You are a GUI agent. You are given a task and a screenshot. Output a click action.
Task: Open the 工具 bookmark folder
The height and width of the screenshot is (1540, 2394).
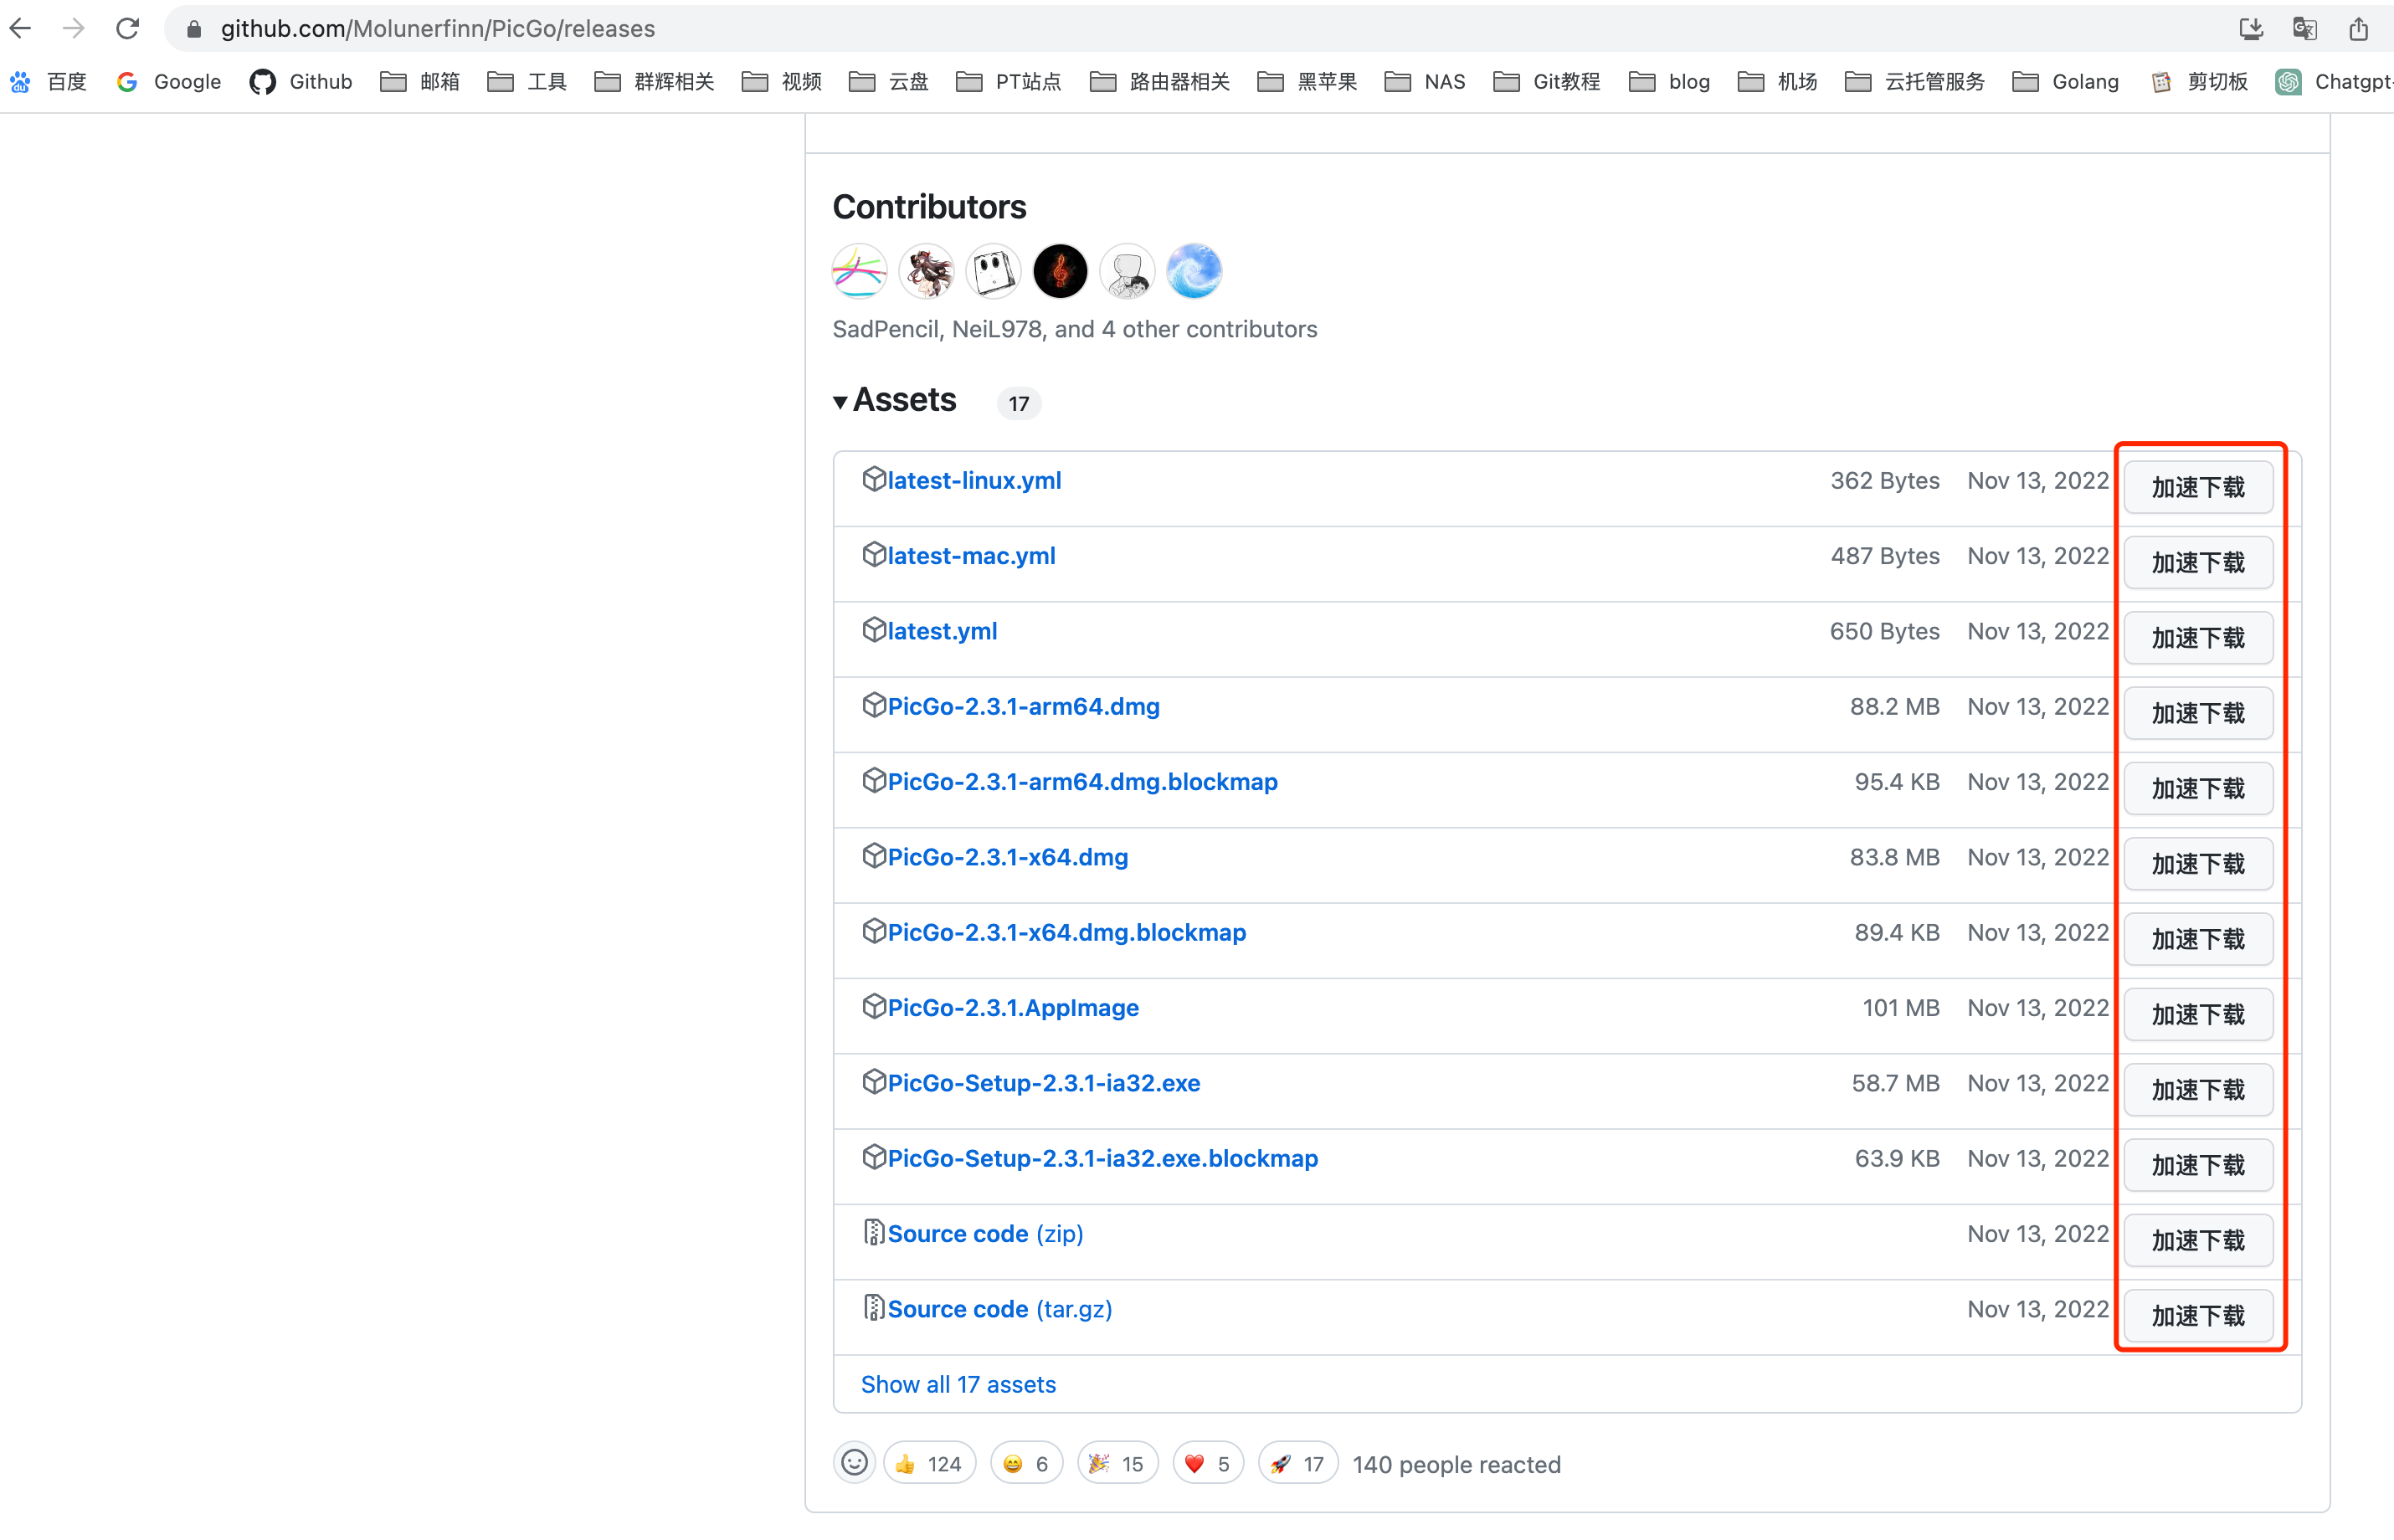(527, 82)
